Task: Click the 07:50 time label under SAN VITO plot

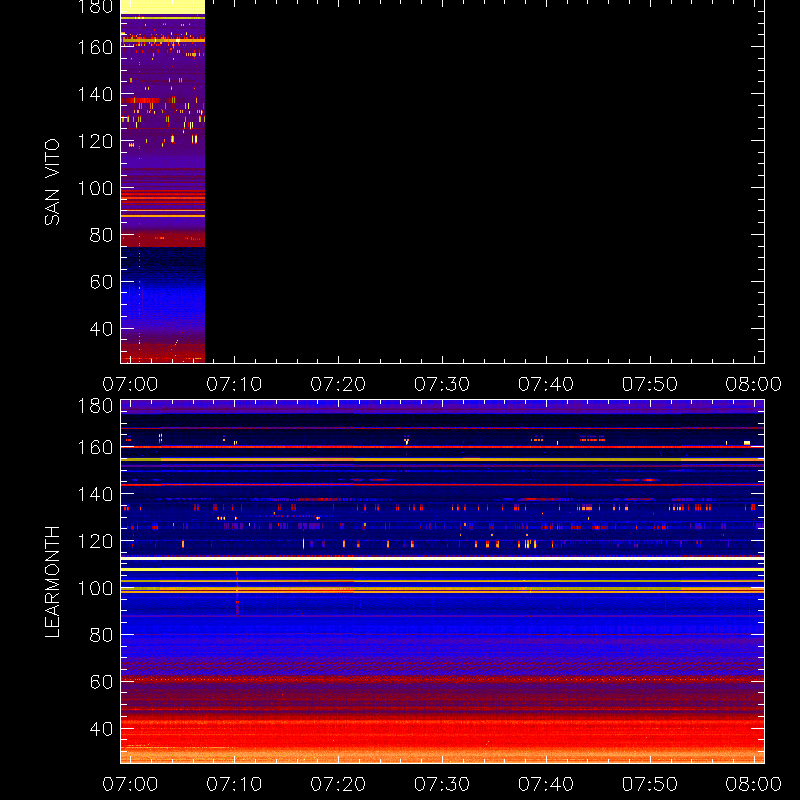Action: pyautogui.click(x=650, y=384)
